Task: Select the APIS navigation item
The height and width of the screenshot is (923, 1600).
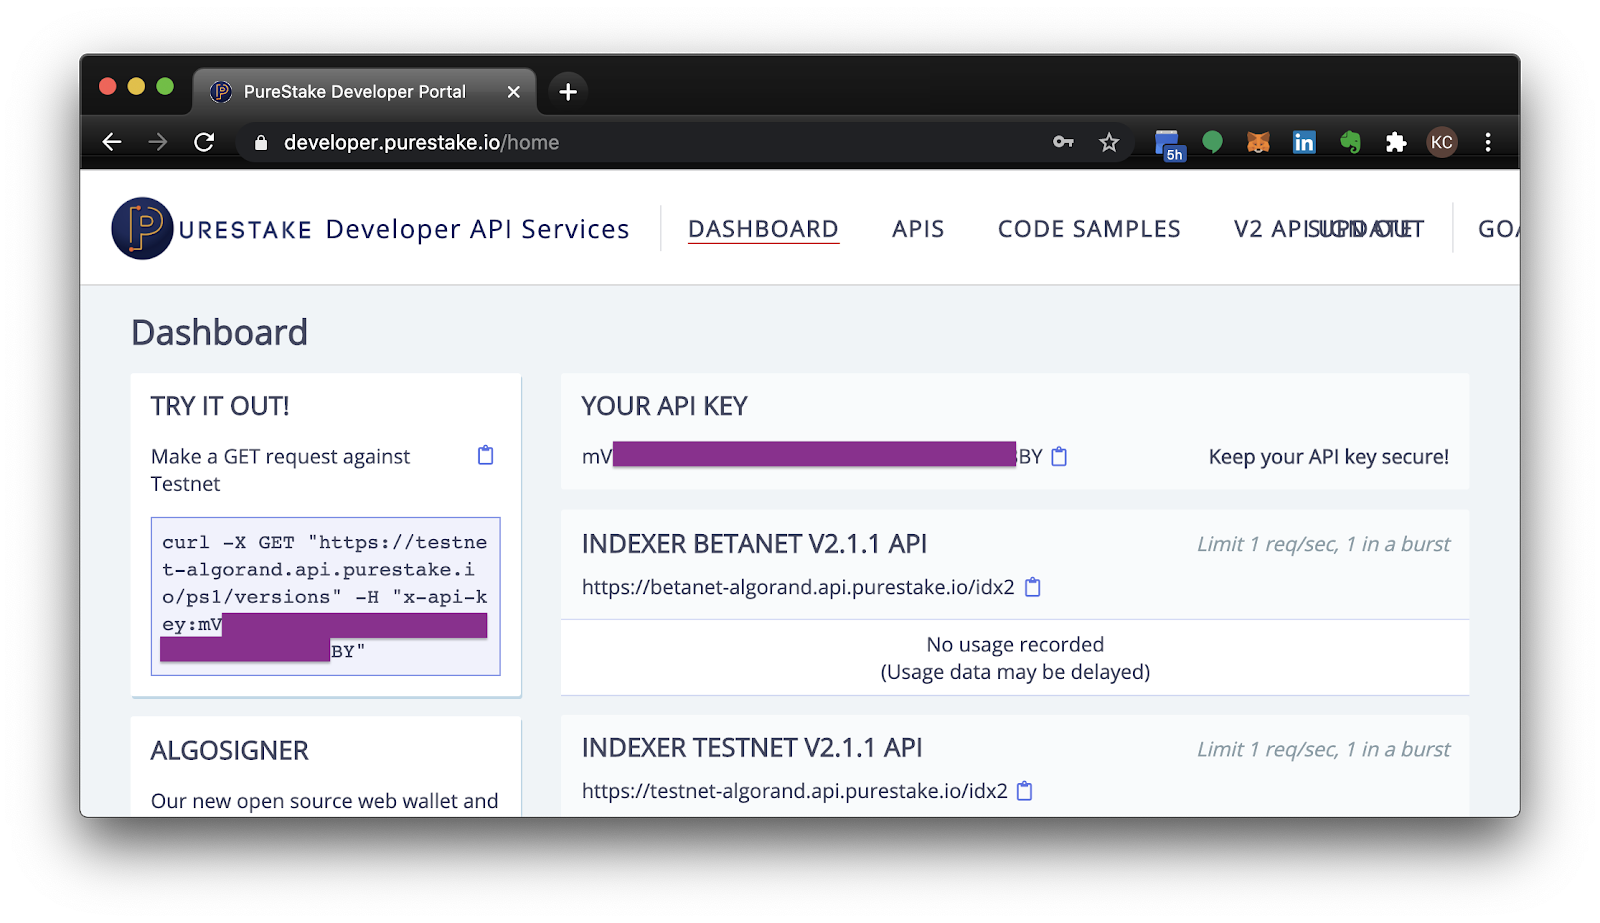Action: 917,228
